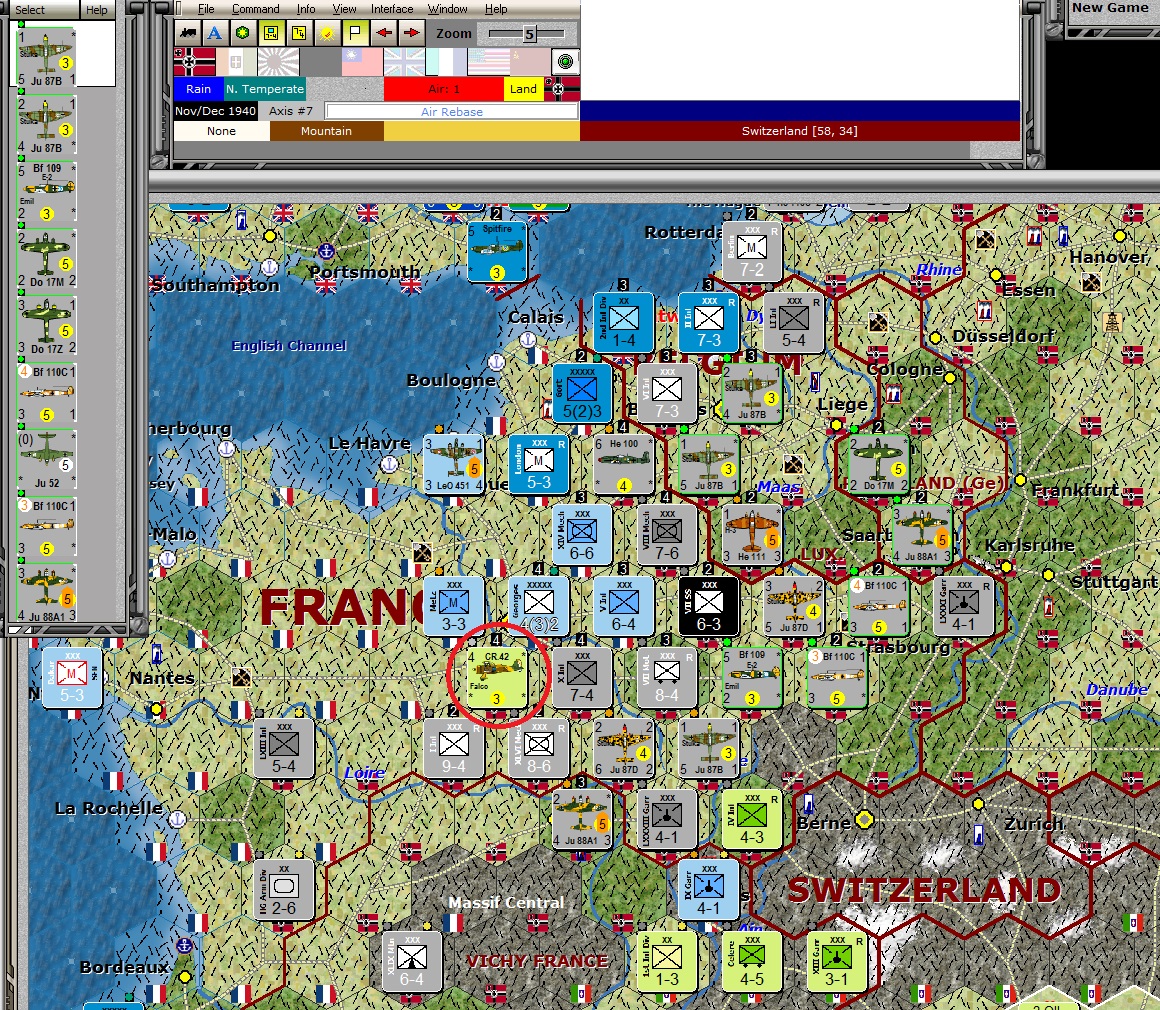Select the Chinese flag in the flag row
1160x1010 pixels.
362,62
